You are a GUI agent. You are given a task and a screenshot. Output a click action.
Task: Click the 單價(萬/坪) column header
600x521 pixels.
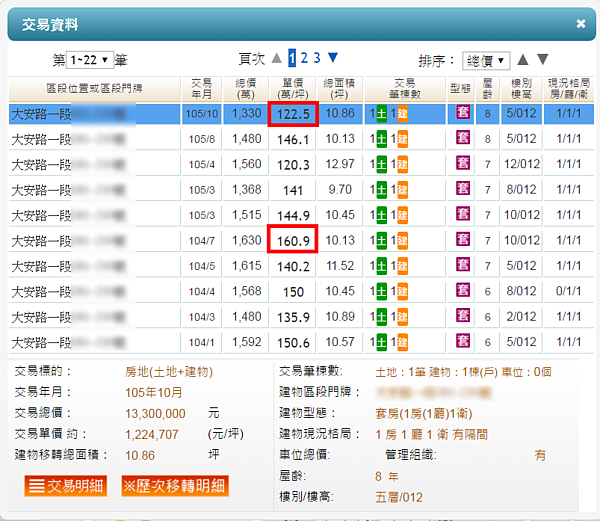click(293, 88)
